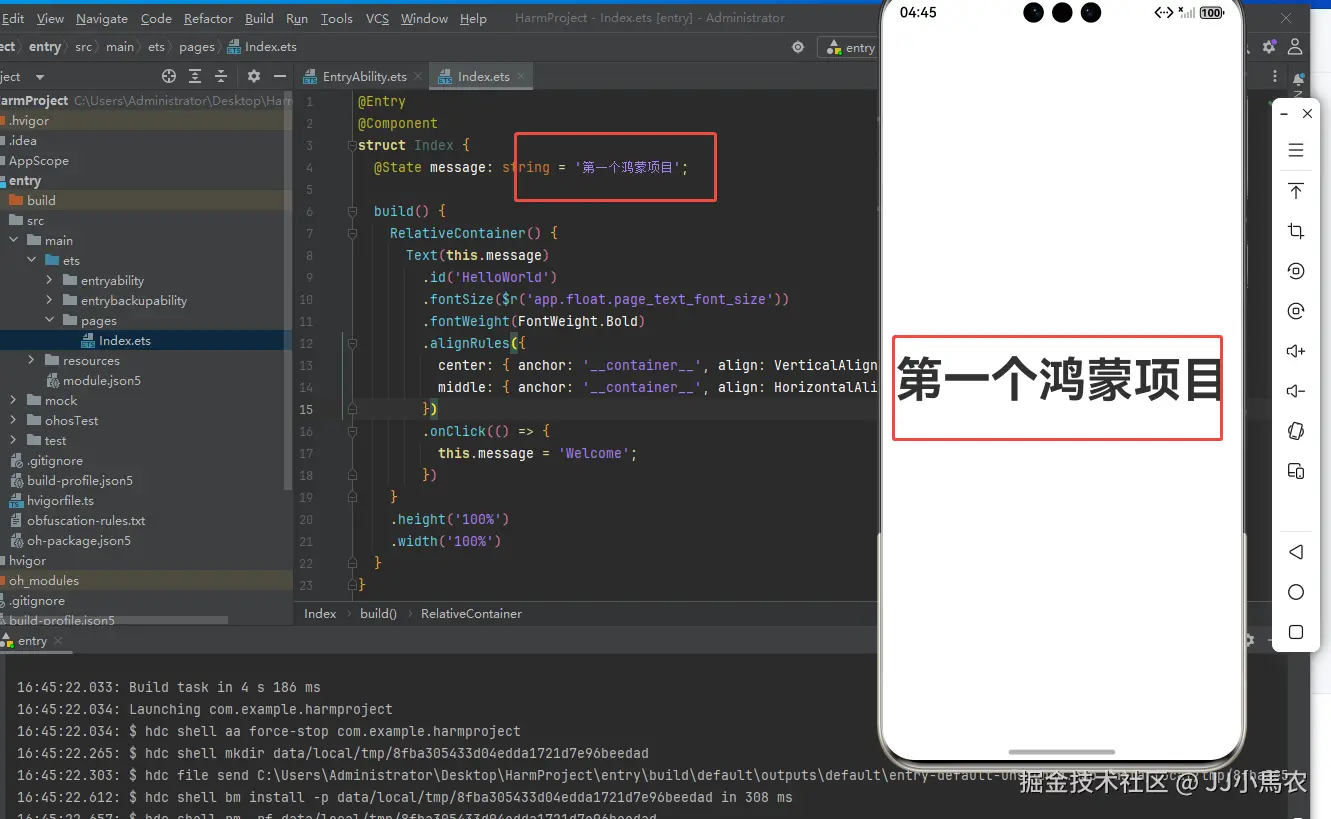This screenshot has width=1331, height=819.
Task: Click the ets breadcrumb in navigation bar
Action: [155, 47]
